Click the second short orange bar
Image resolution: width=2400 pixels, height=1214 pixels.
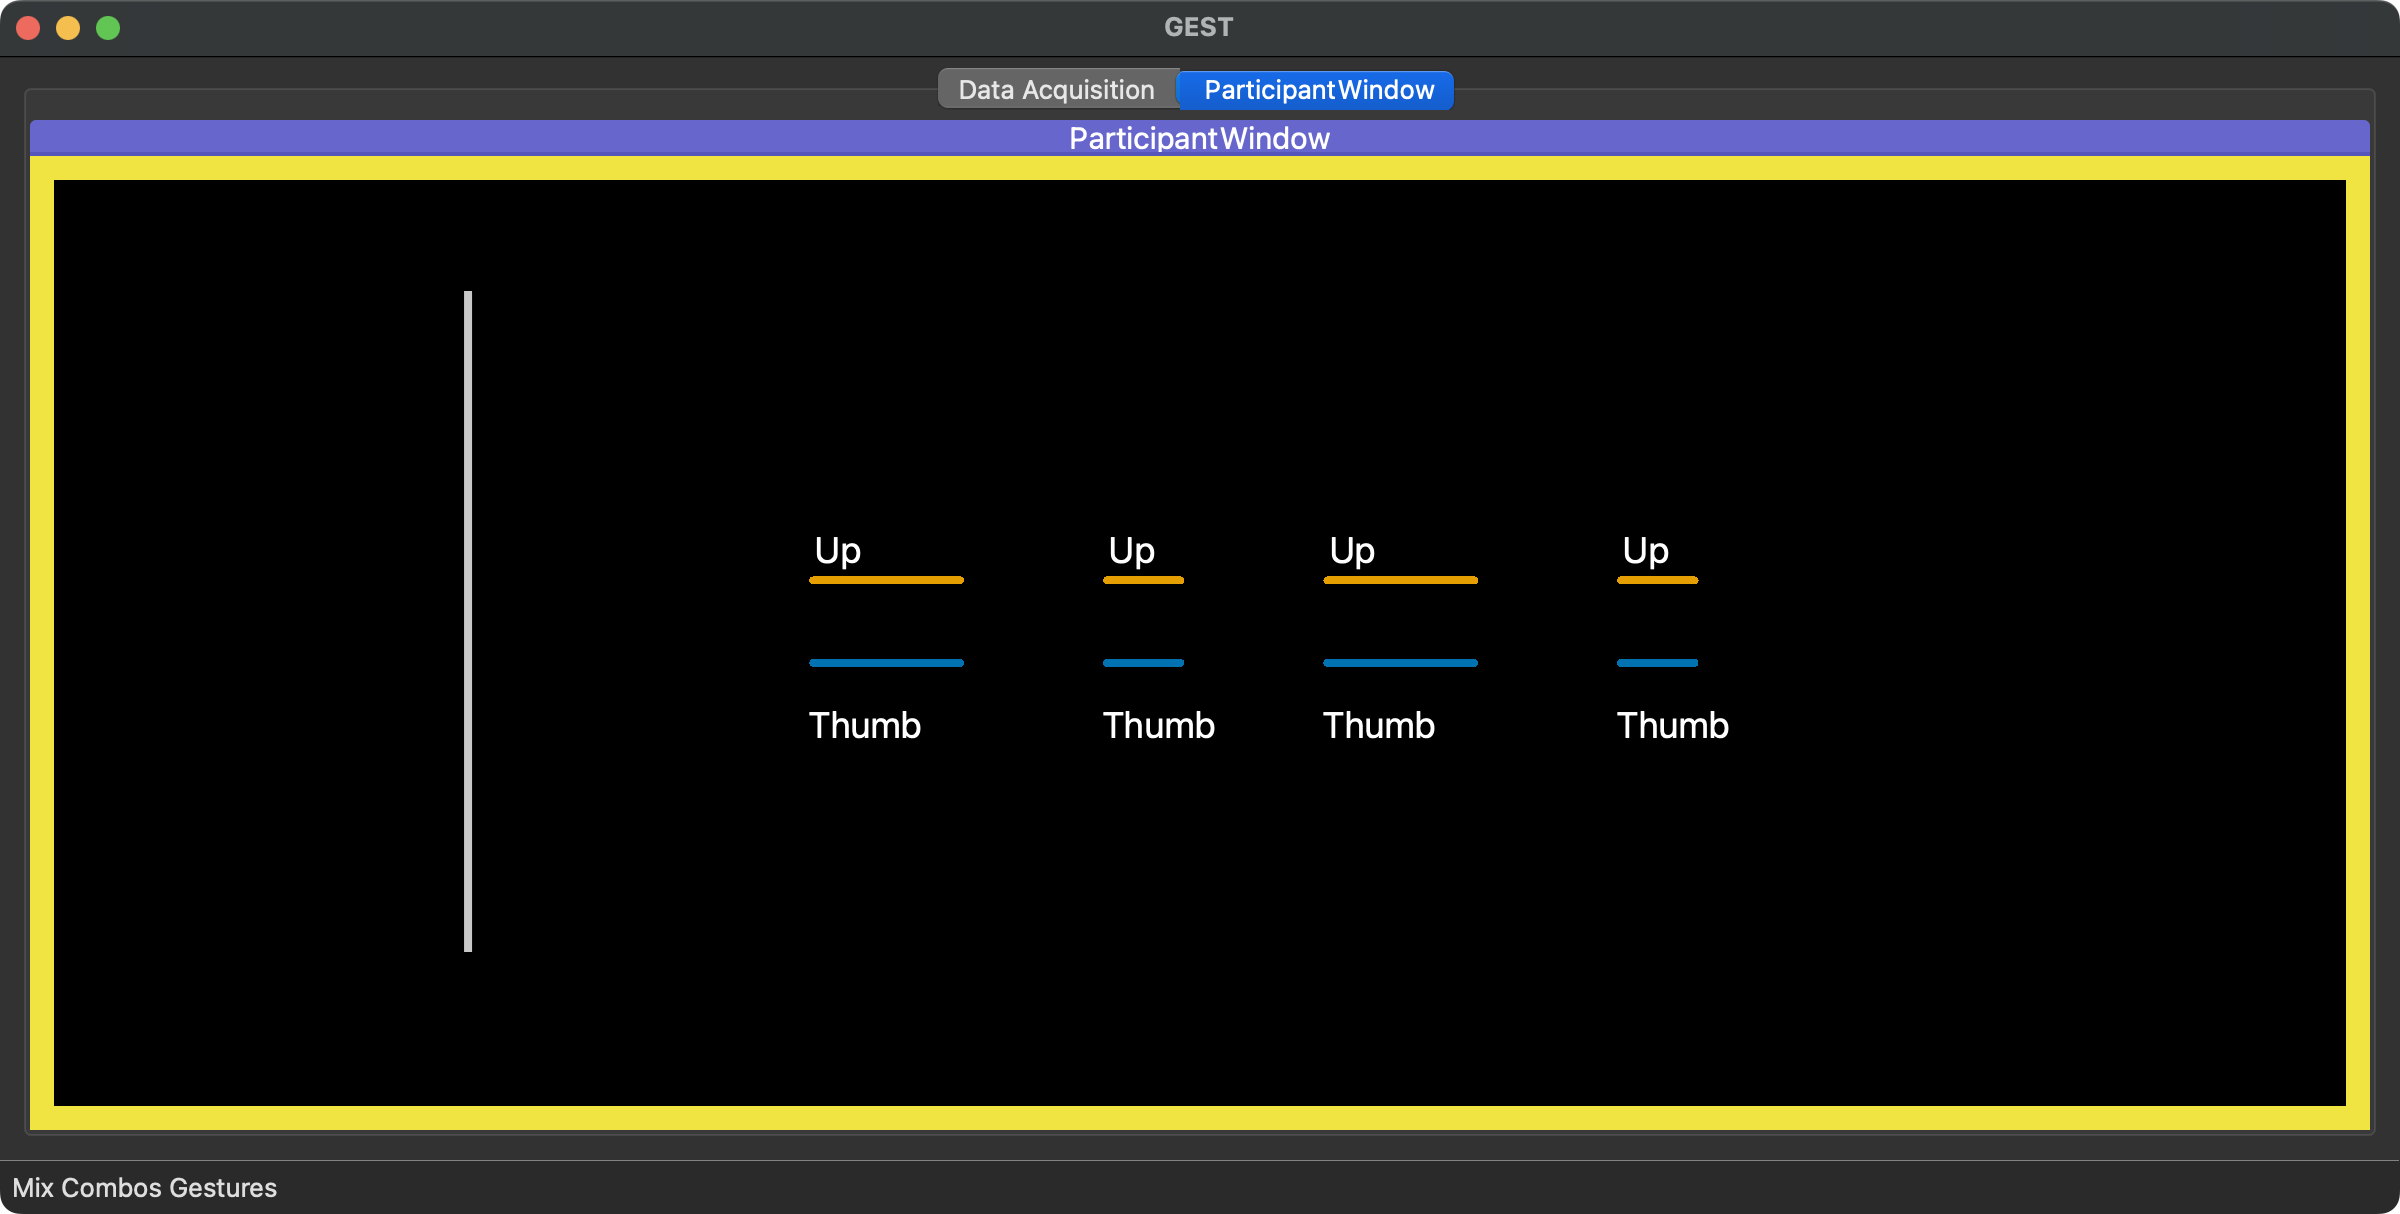point(1143,580)
